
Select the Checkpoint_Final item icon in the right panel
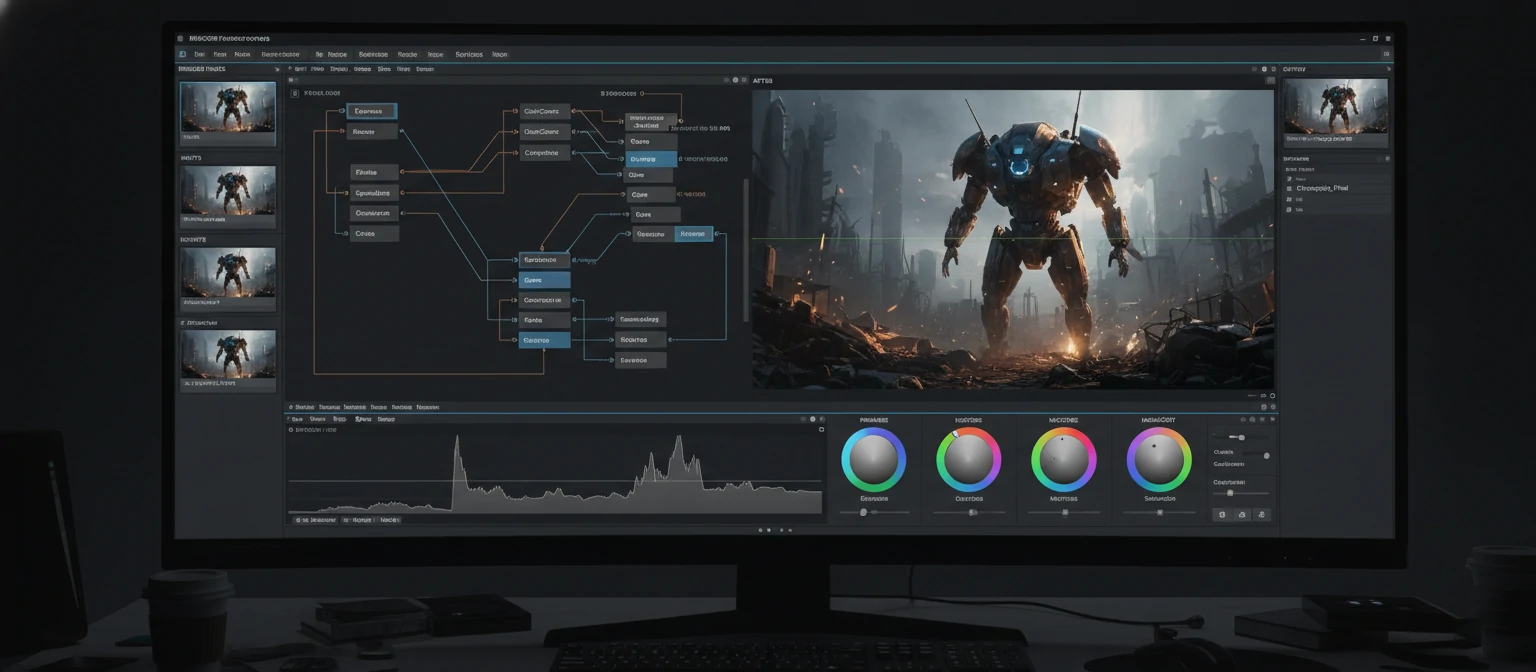coord(1290,189)
